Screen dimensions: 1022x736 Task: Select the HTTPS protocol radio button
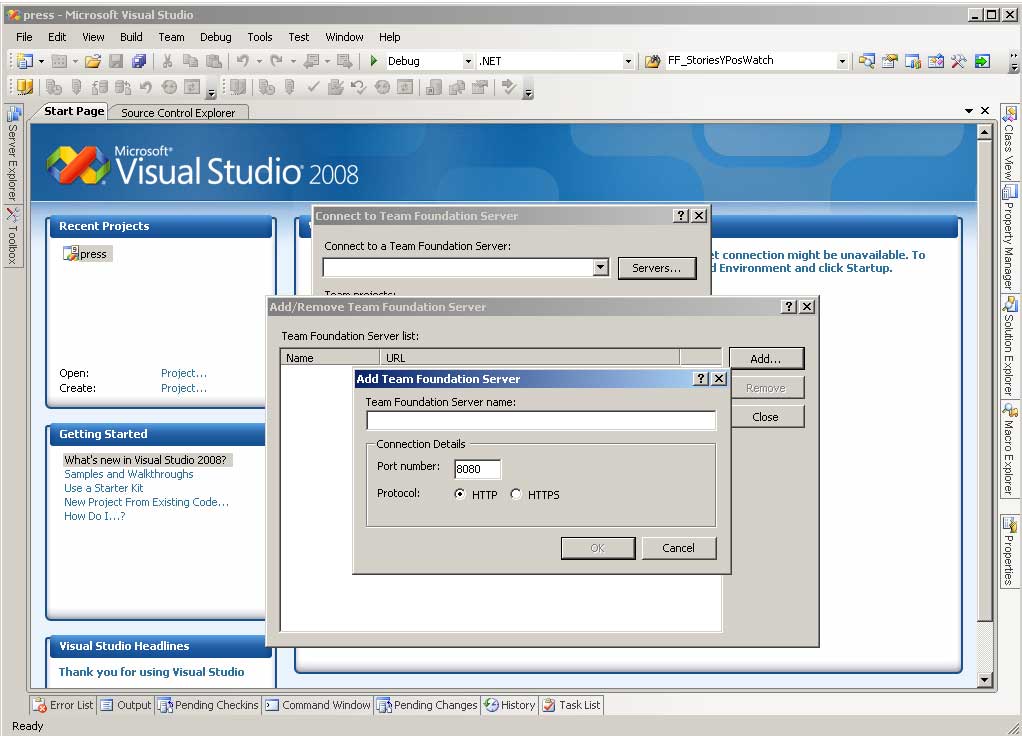pos(516,494)
